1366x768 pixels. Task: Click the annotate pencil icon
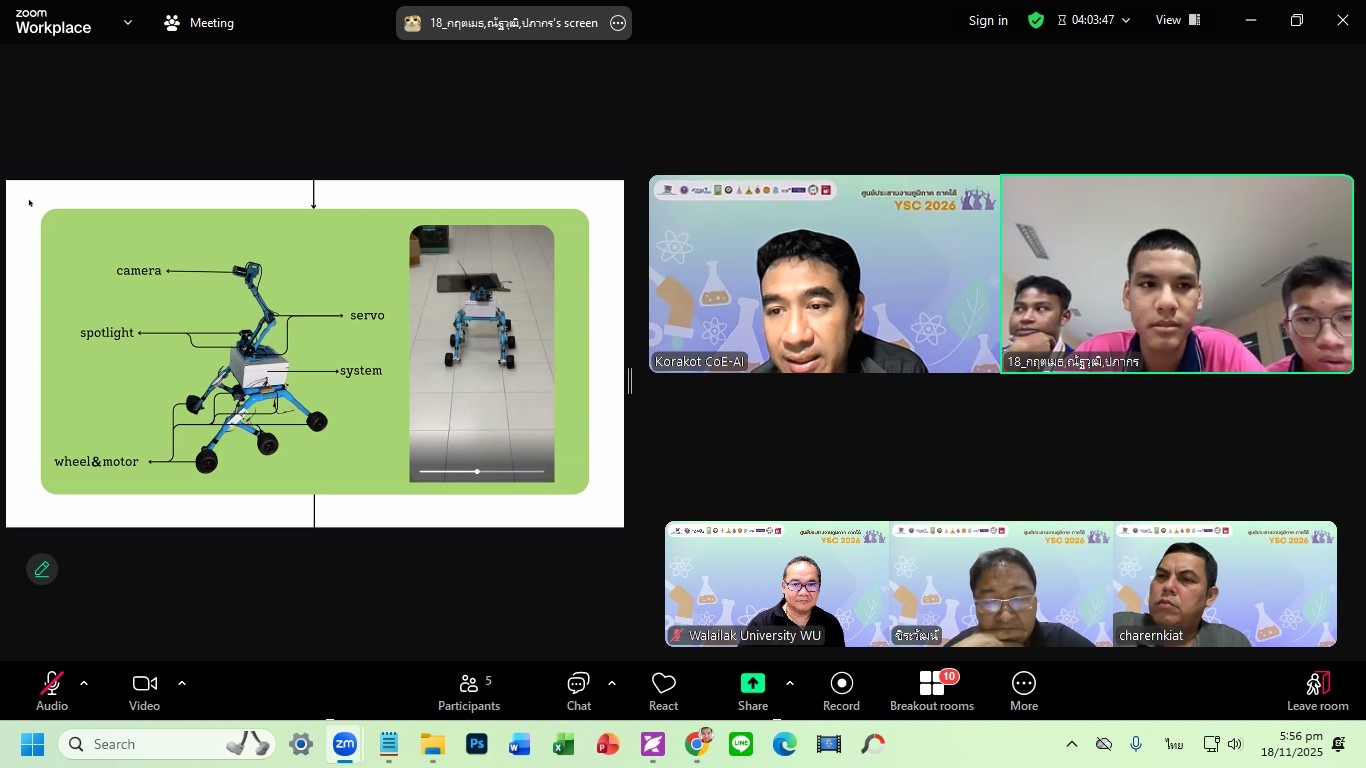42,569
